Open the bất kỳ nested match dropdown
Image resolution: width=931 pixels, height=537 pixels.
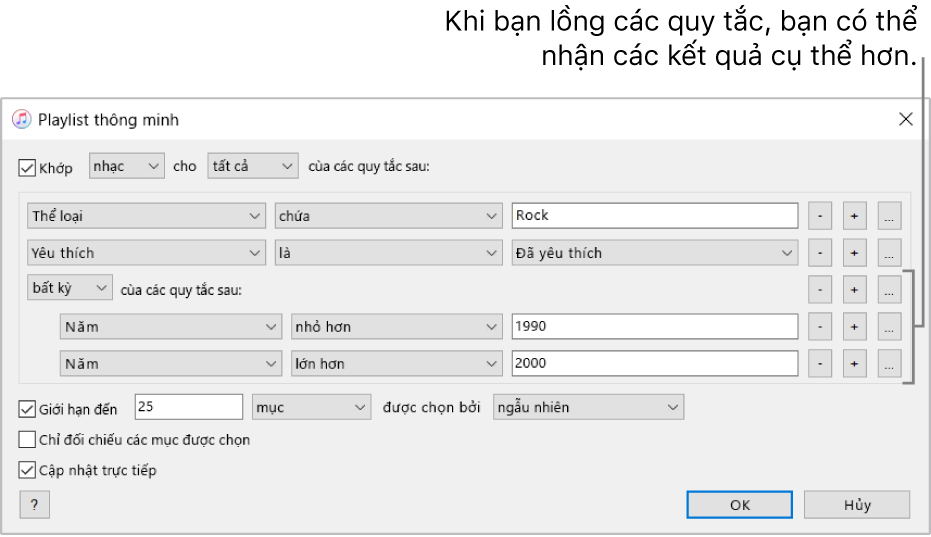[x=69, y=288]
